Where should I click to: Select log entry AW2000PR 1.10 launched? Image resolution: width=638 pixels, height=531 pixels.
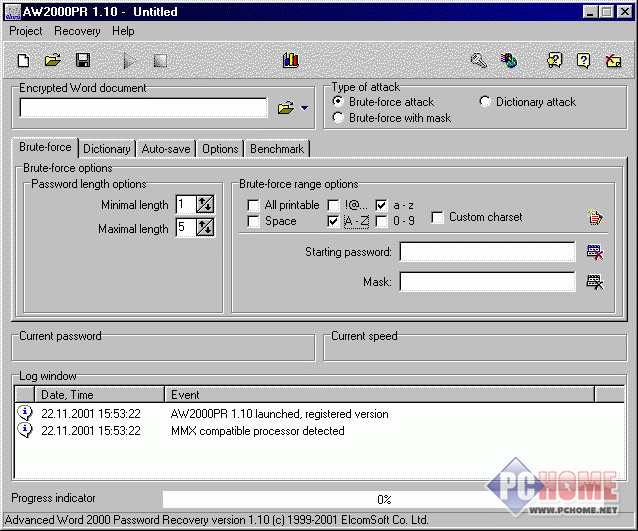280,414
